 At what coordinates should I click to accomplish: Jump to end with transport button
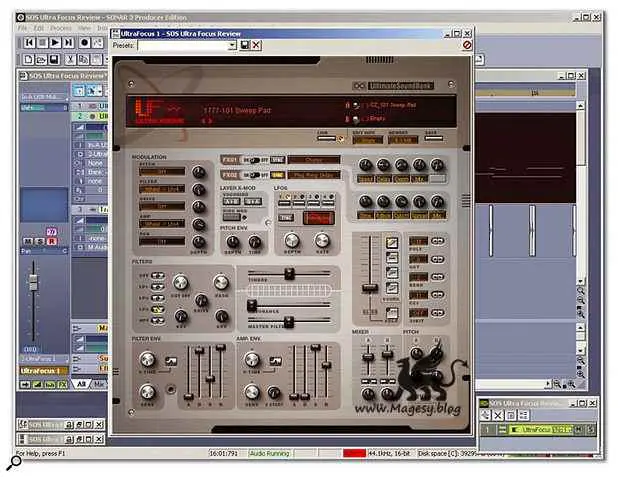68,42
